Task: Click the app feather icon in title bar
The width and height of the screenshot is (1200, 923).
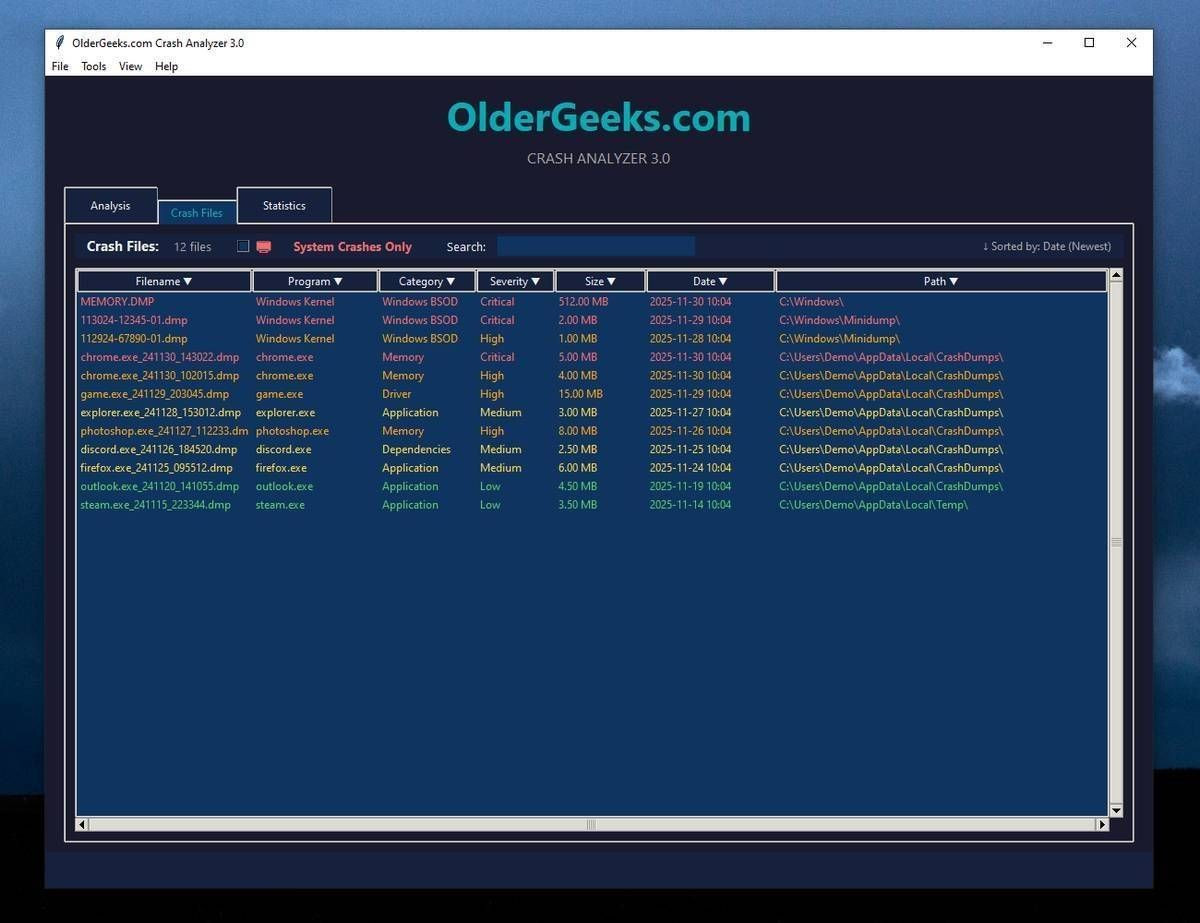Action: tap(60, 43)
